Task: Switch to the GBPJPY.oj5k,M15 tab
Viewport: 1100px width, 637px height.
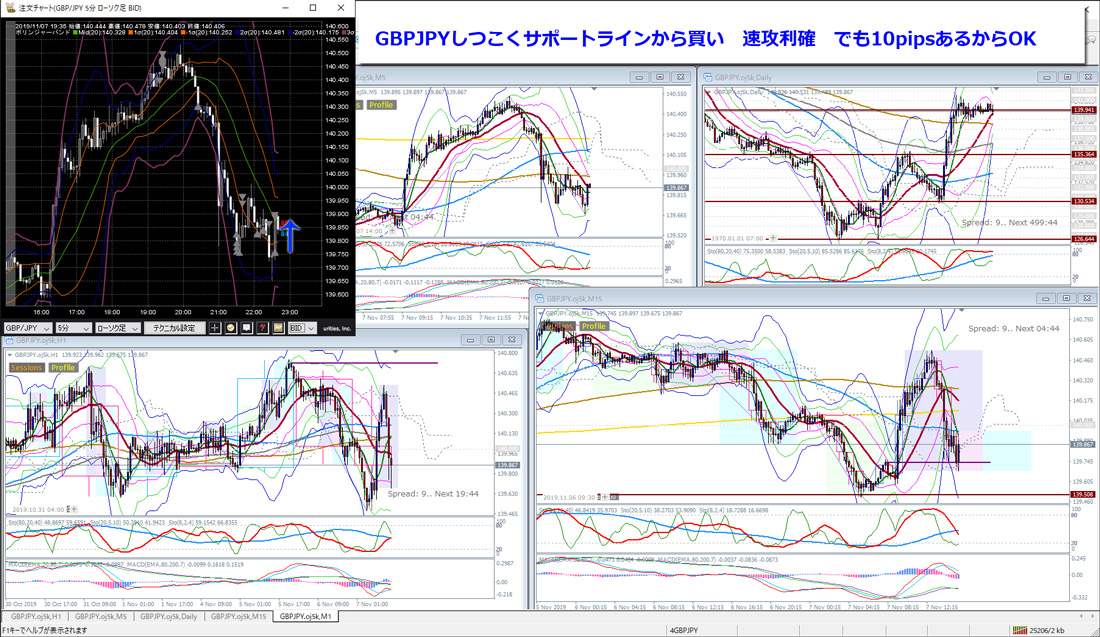Action: (239, 617)
